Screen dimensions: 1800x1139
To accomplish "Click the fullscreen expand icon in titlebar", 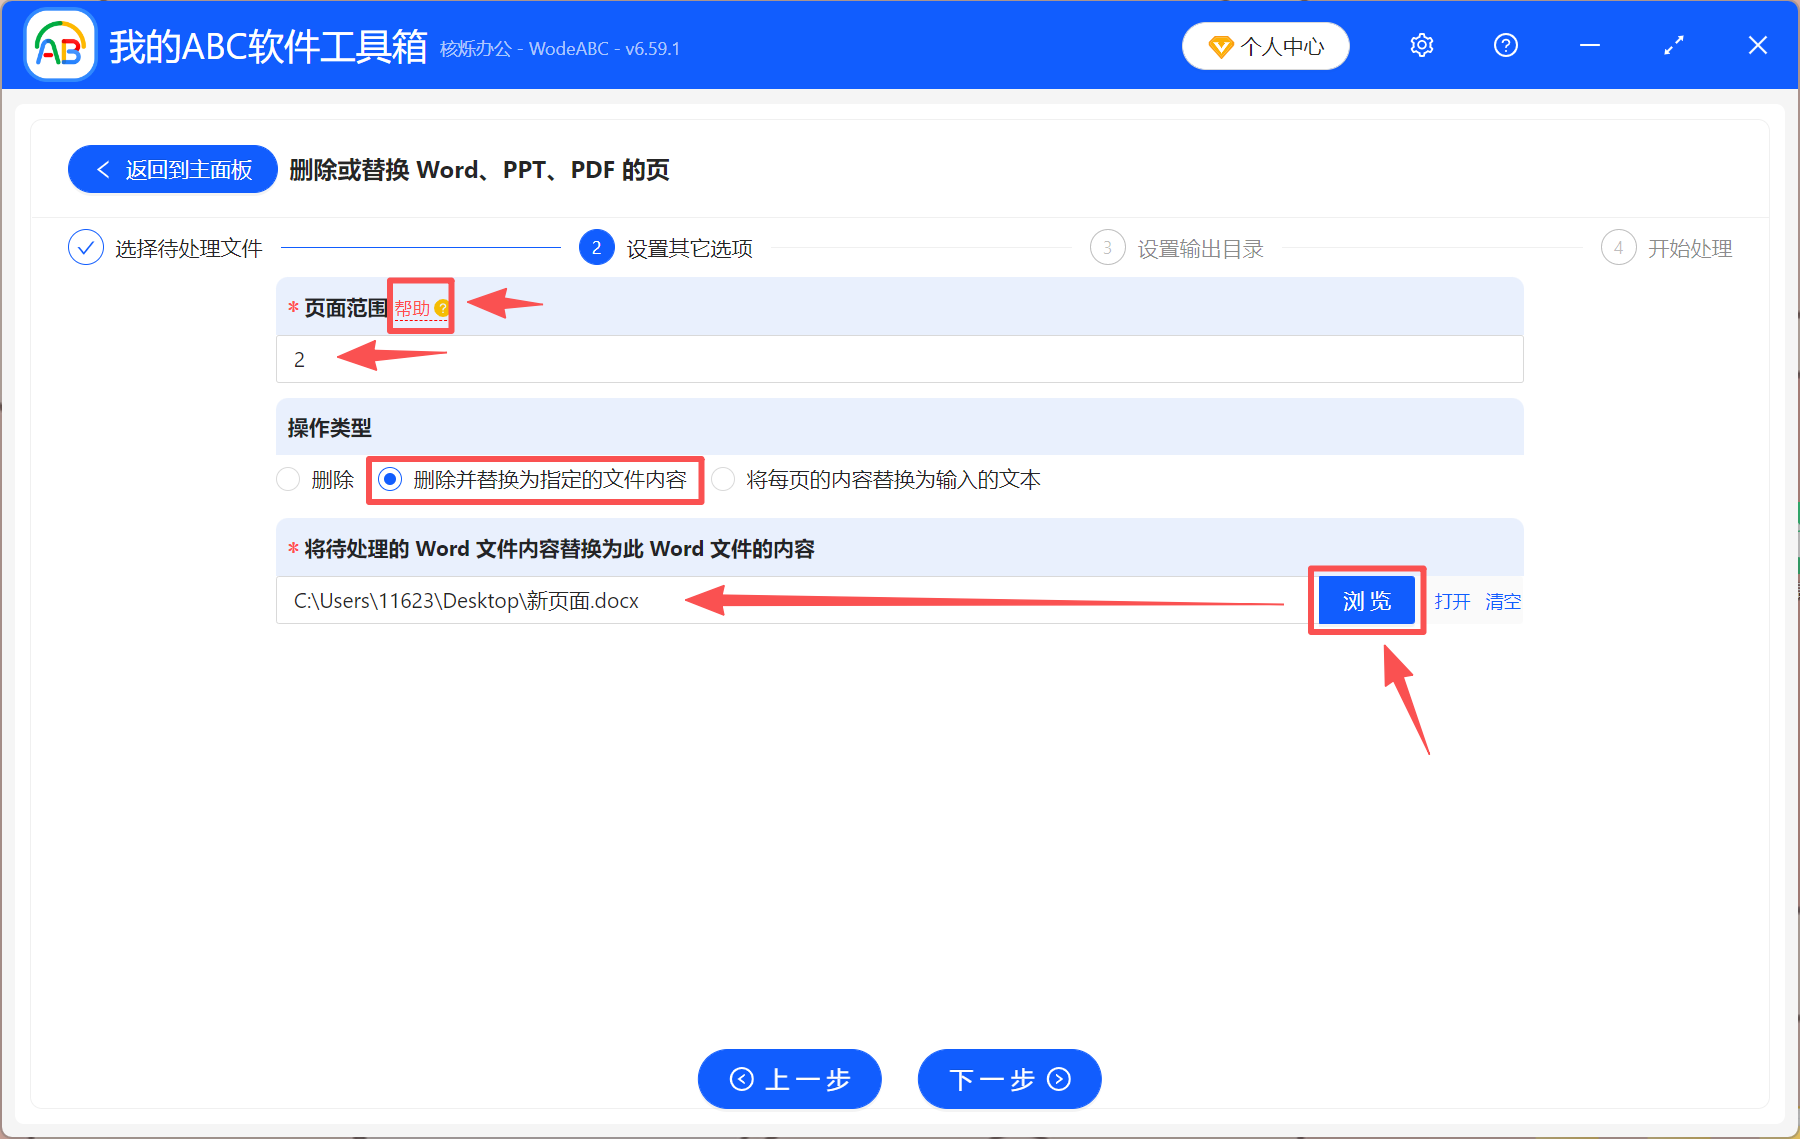I will click(x=1674, y=45).
